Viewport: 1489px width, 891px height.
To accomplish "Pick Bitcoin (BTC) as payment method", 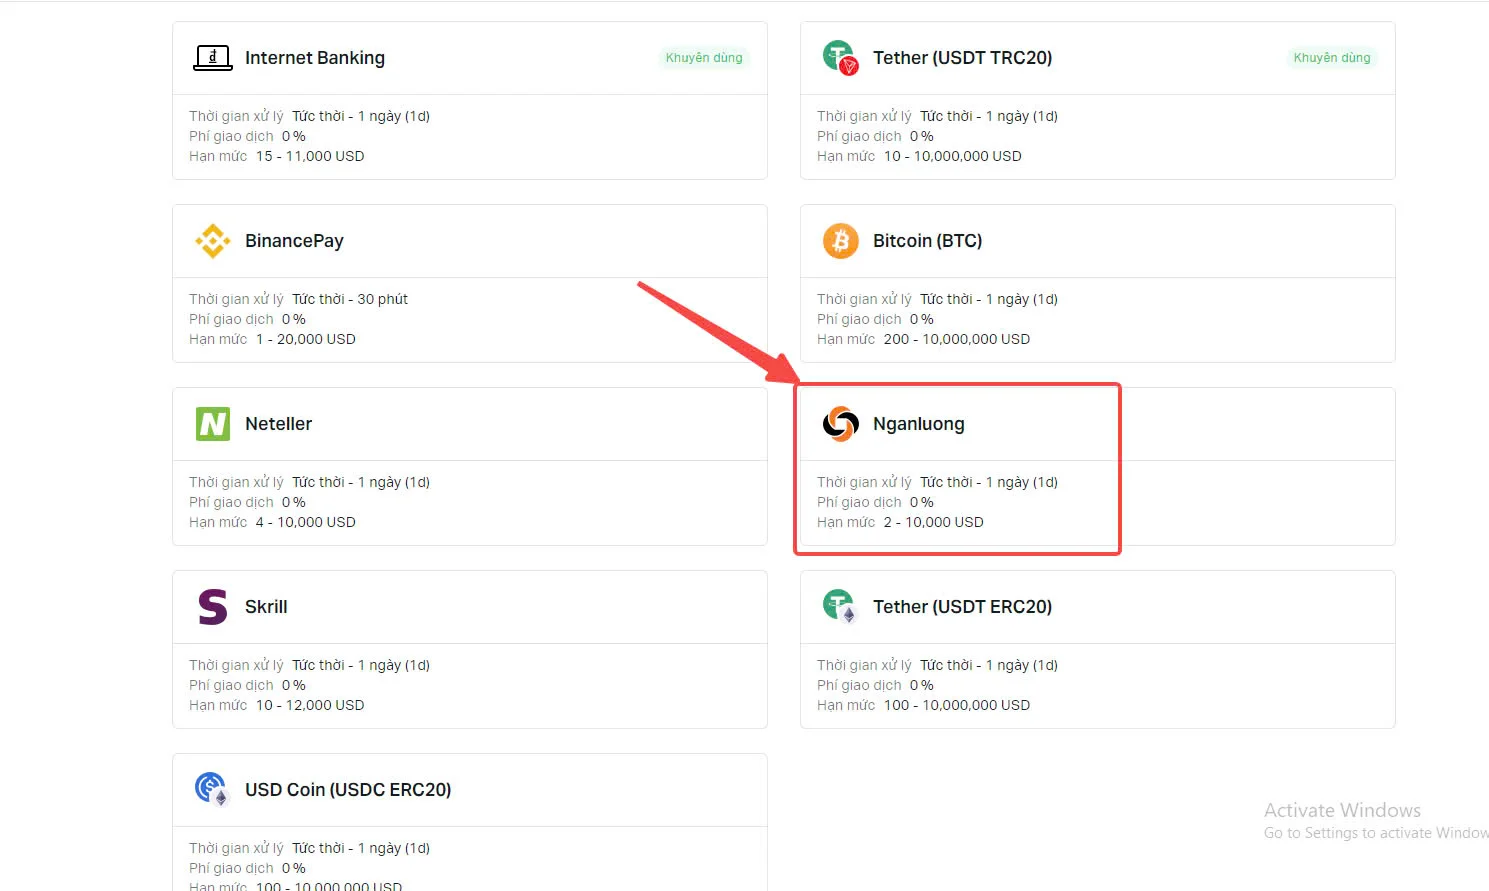I will [x=927, y=241].
